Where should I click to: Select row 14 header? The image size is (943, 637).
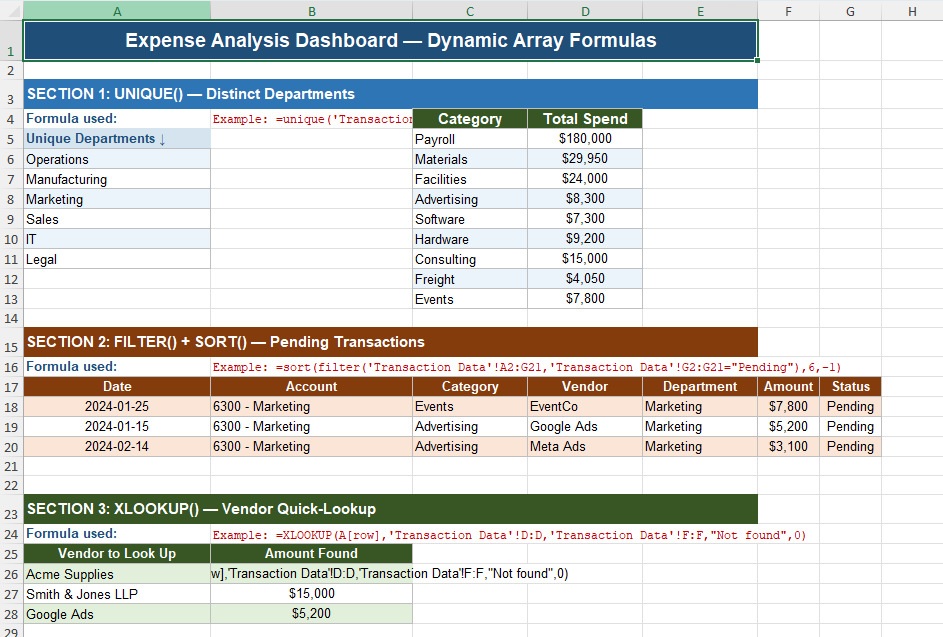click(11, 318)
